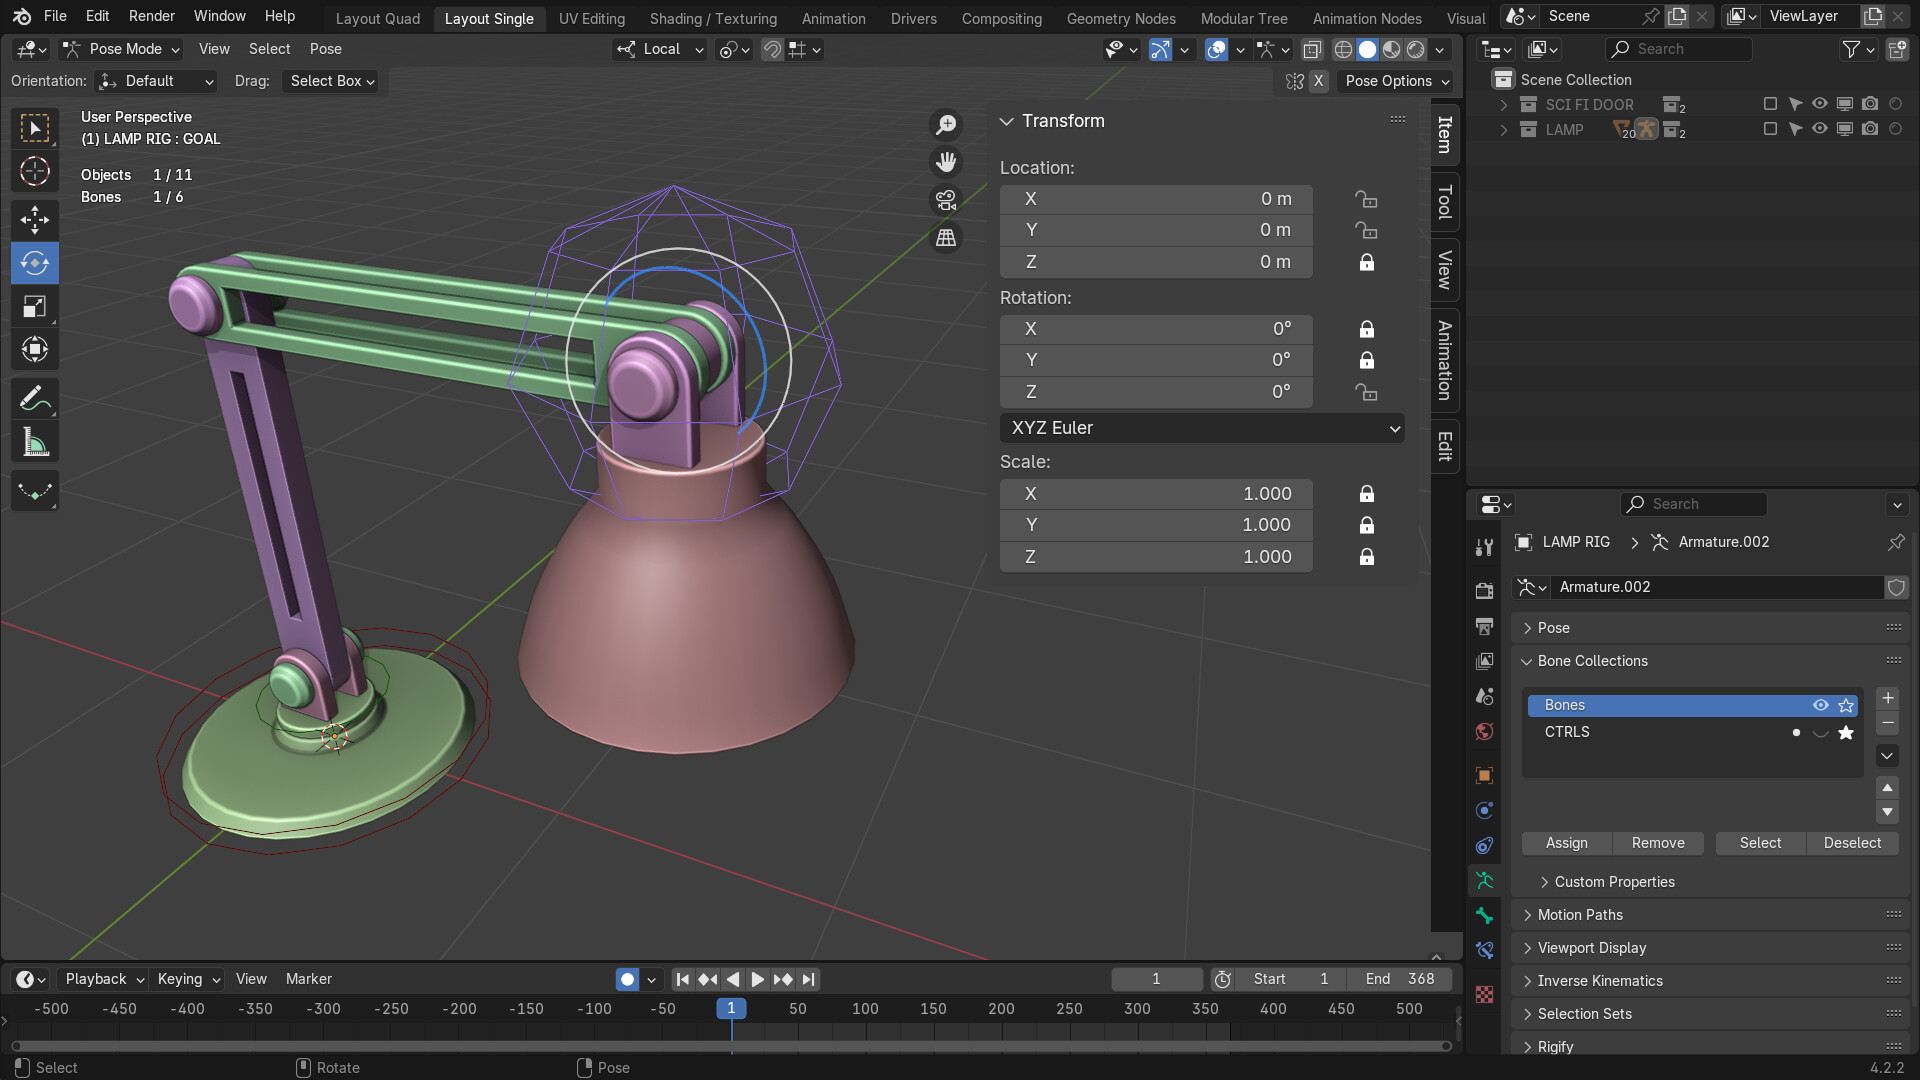Open Select Box drag dropdown
Image resolution: width=1920 pixels, height=1080 pixels.
(x=332, y=81)
